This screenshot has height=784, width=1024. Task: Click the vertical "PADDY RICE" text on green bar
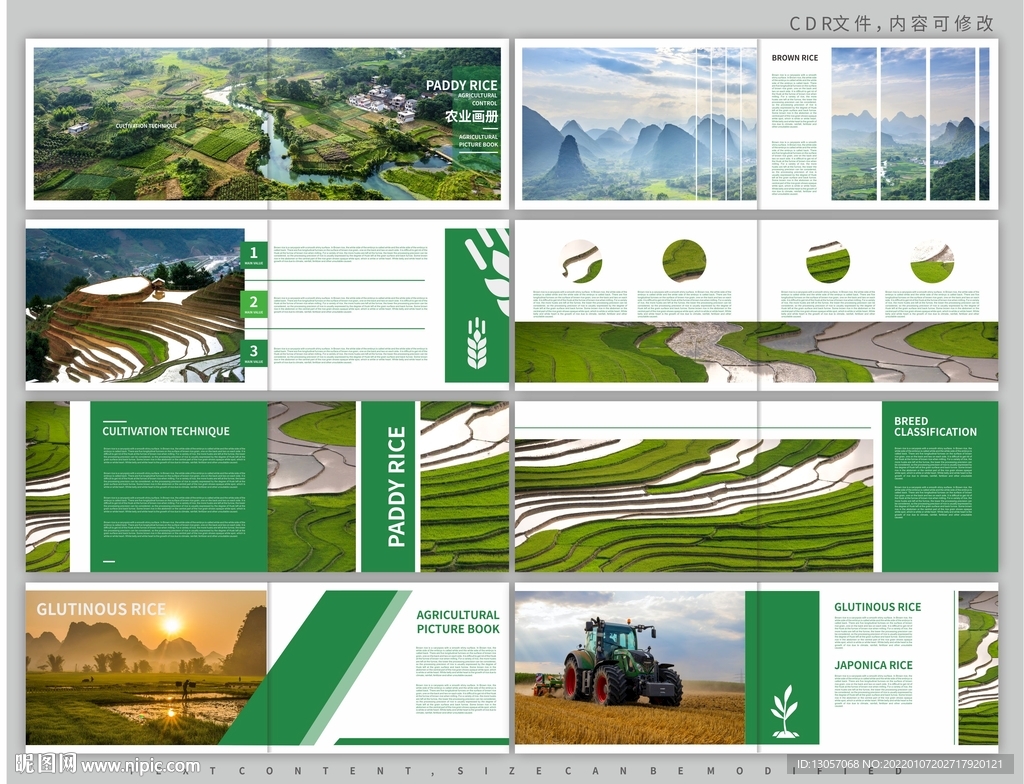[x=396, y=487]
